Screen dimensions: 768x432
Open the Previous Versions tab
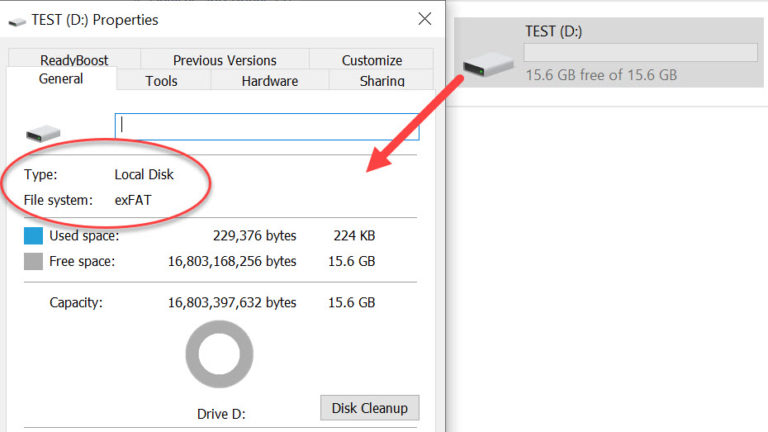224,60
